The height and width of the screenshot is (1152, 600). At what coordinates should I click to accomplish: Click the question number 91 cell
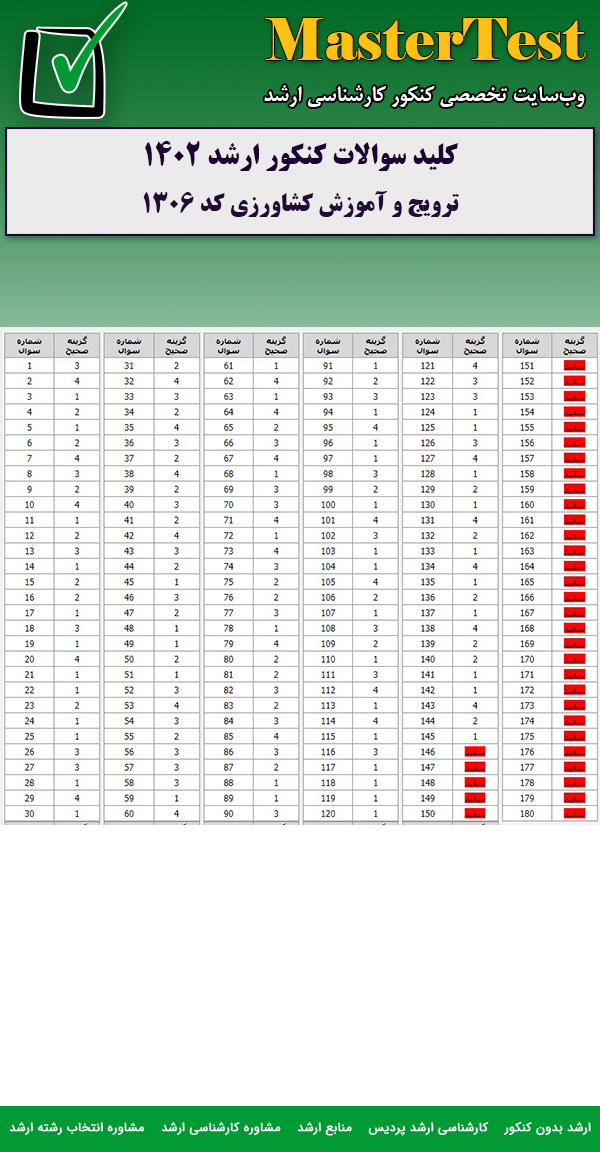click(326, 366)
